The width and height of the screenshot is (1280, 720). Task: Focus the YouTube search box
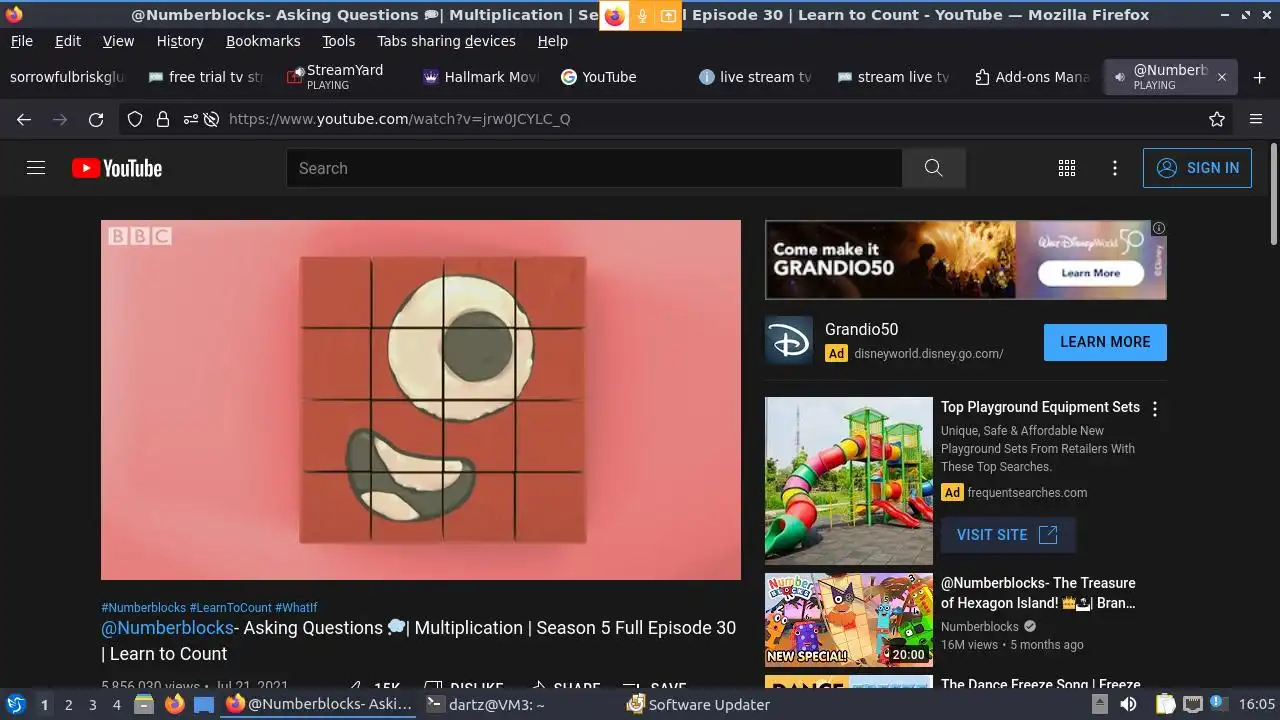click(594, 168)
